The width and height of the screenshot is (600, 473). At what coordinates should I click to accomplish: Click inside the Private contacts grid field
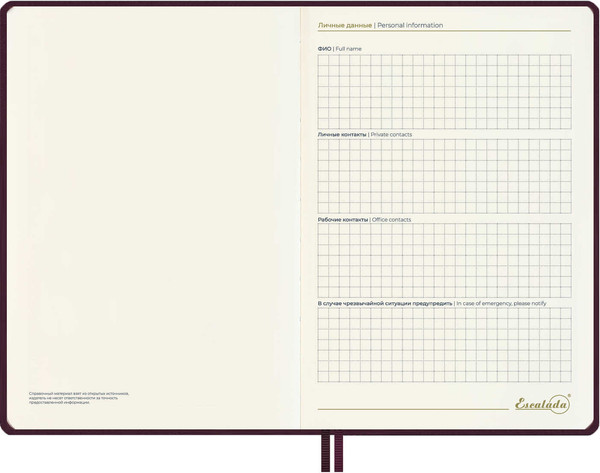[x=444, y=176]
